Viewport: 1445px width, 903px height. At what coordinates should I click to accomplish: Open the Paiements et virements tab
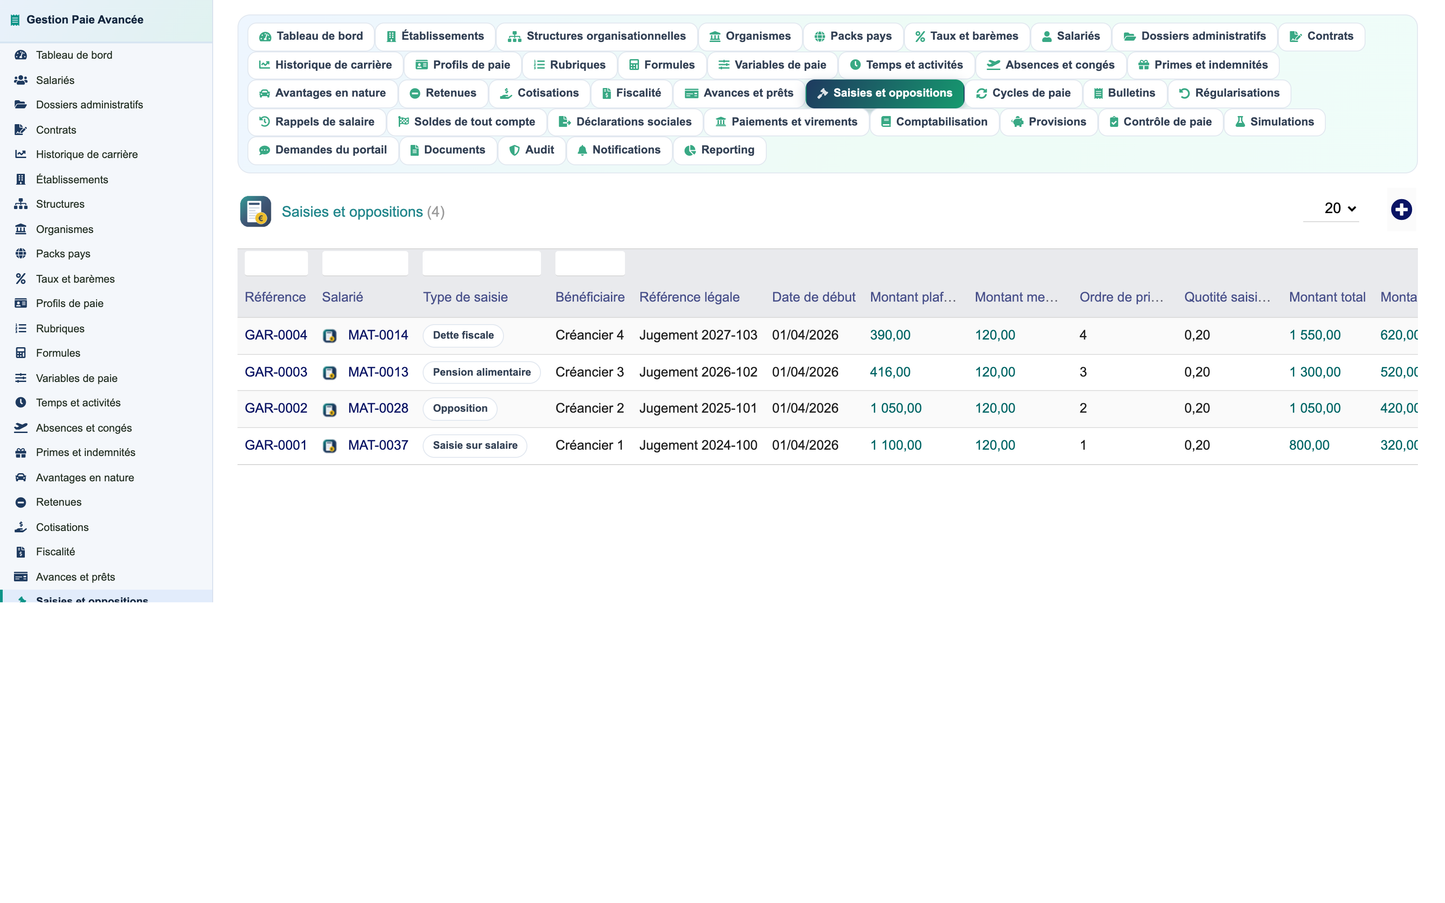786,122
